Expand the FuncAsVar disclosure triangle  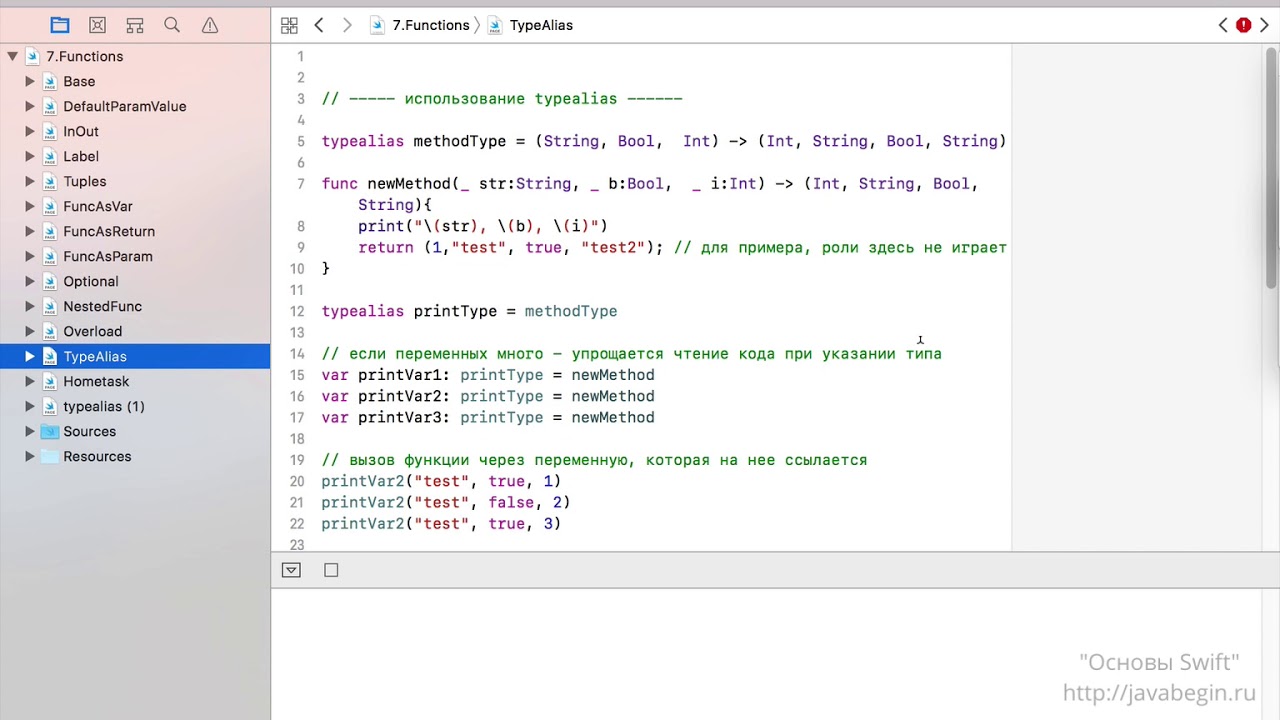click(x=30, y=206)
